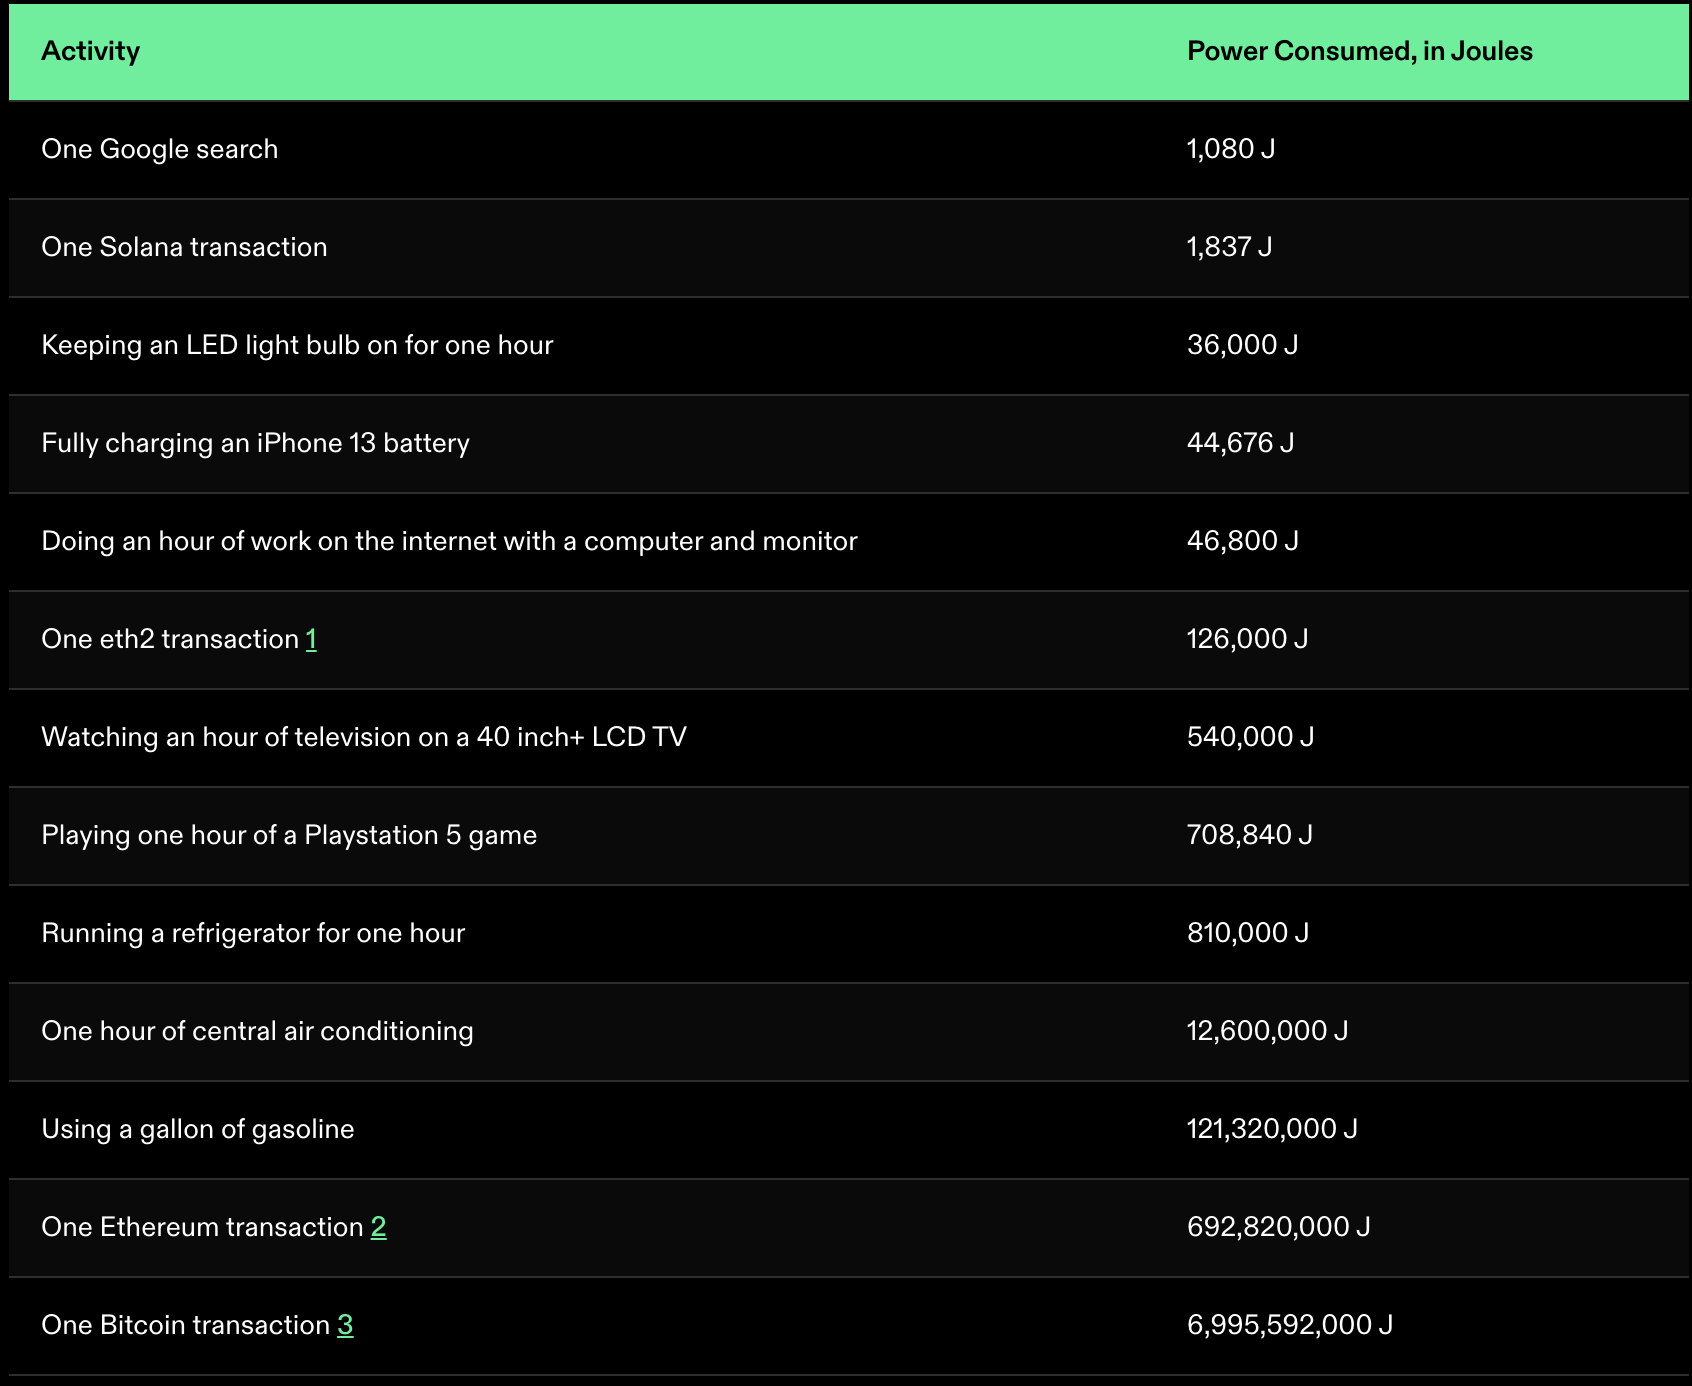Image resolution: width=1692 pixels, height=1386 pixels.
Task: Click Watching an hour of television text
Action: click(x=364, y=737)
